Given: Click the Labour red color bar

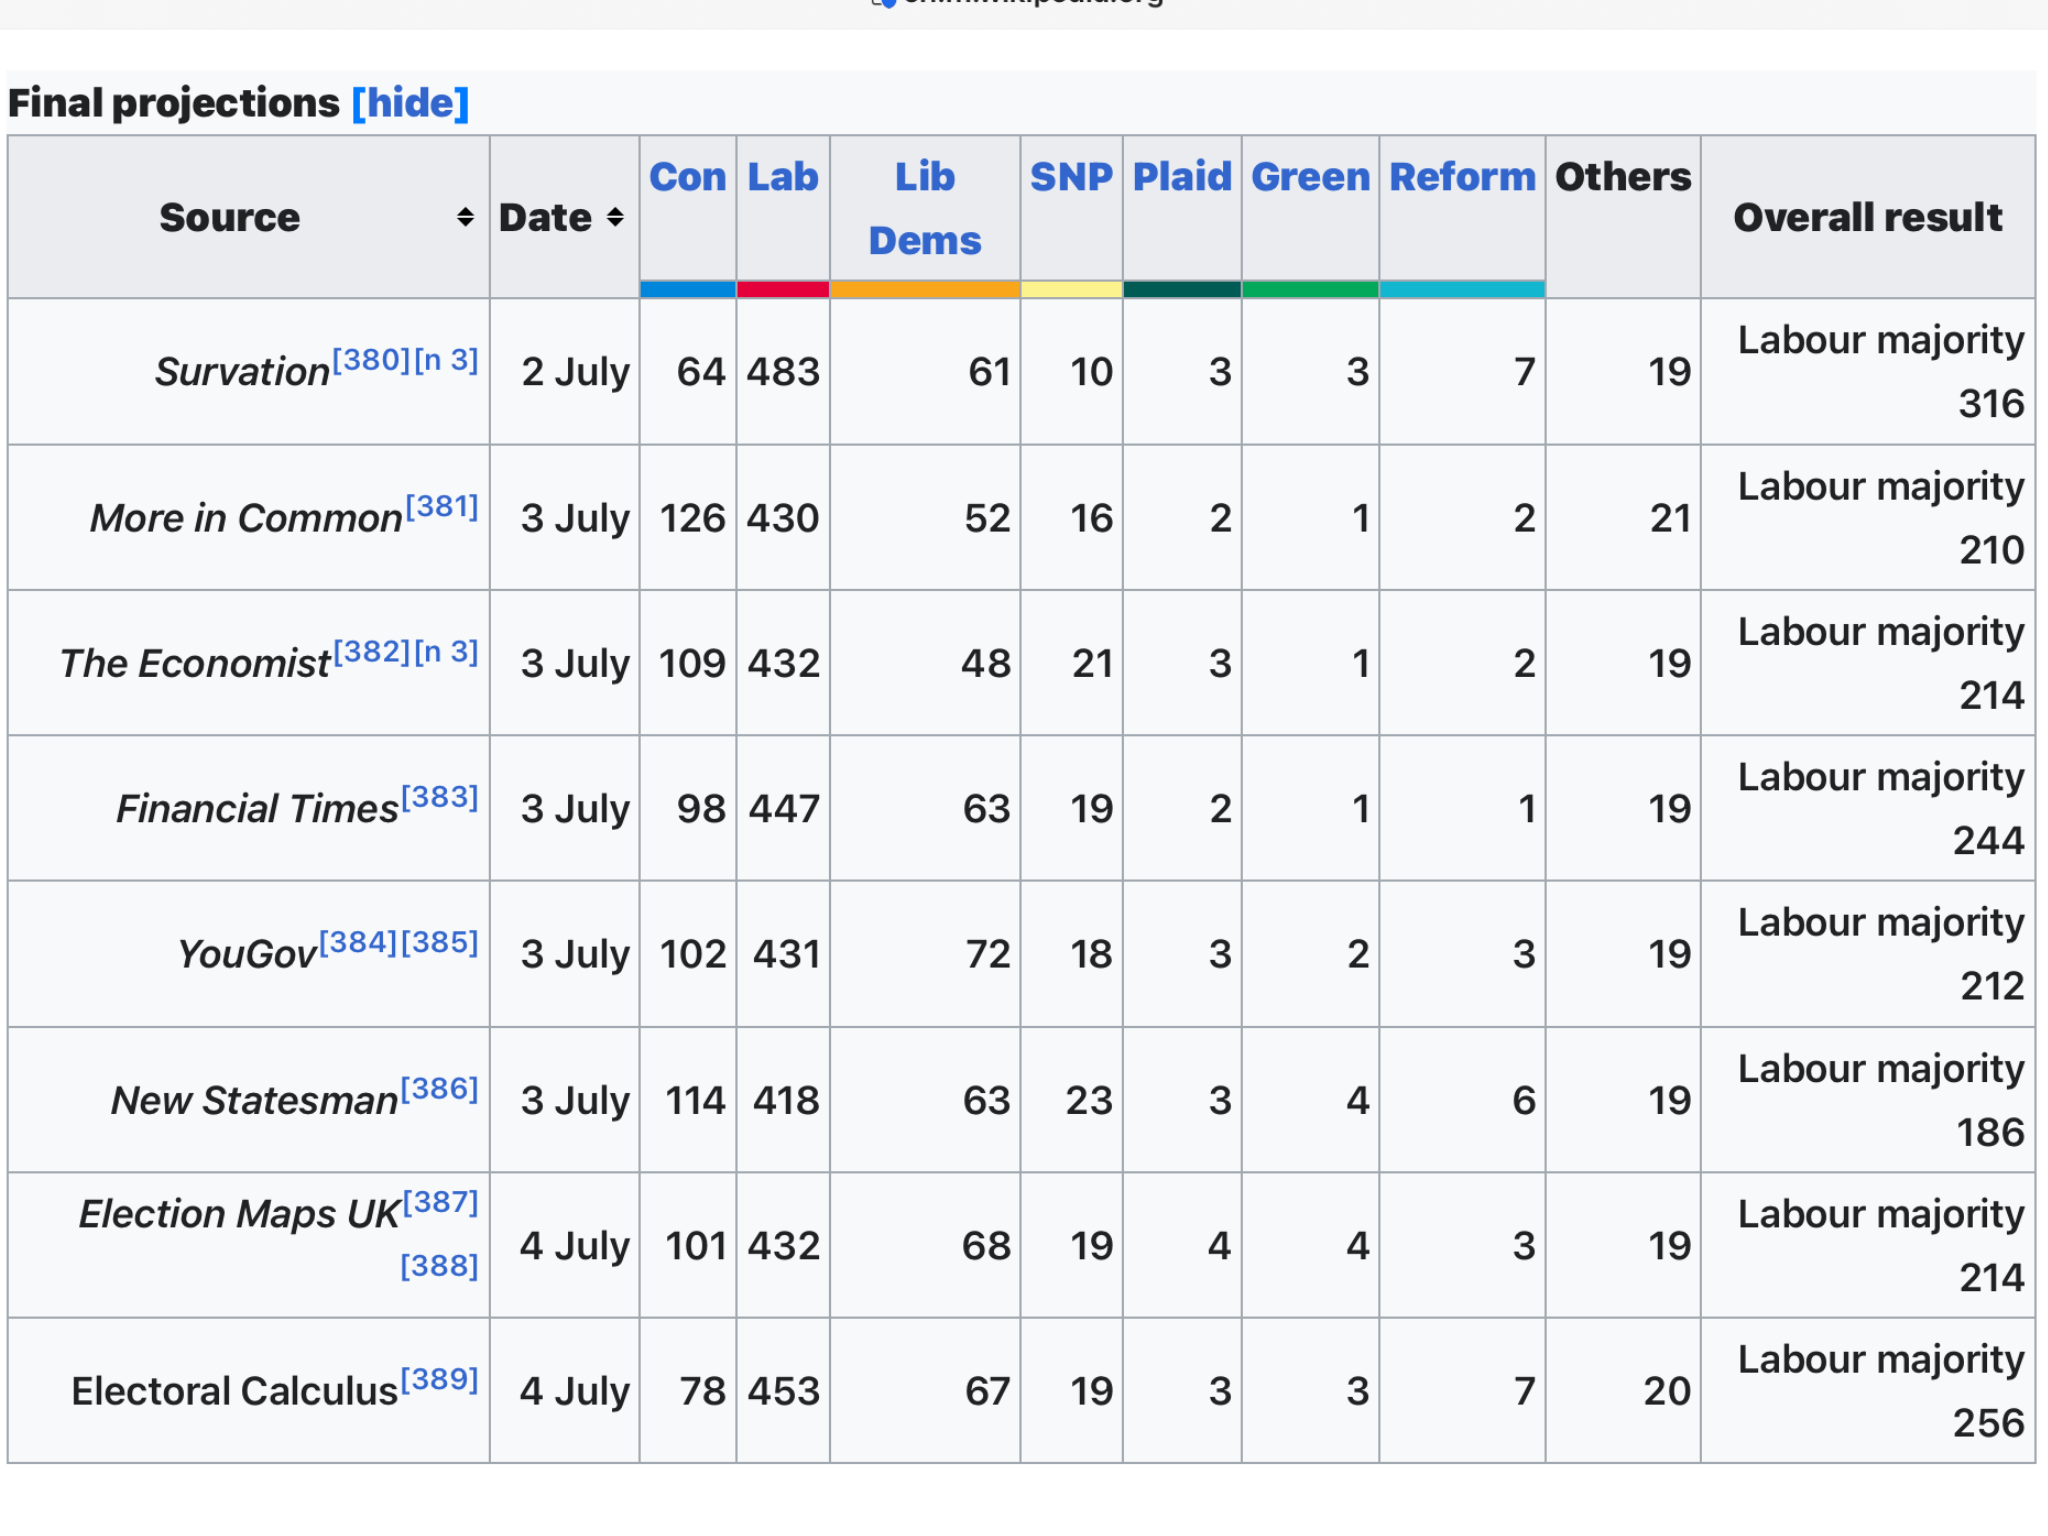Looking at the screenshot, I should point(783,289).
